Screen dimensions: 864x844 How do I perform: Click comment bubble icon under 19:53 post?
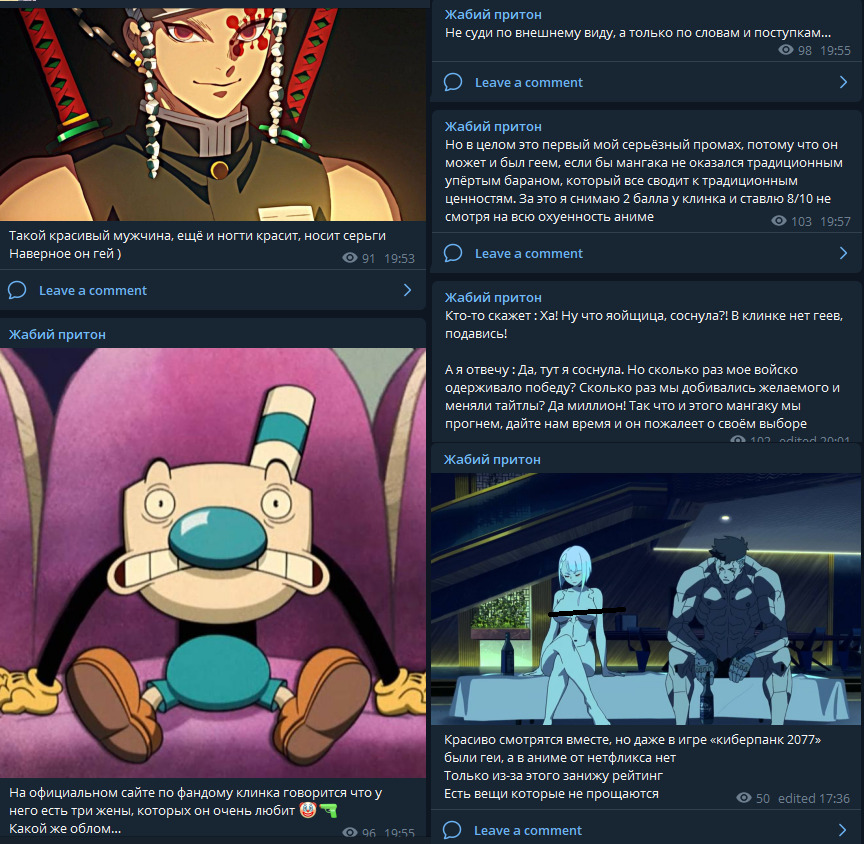click(17, 290)
